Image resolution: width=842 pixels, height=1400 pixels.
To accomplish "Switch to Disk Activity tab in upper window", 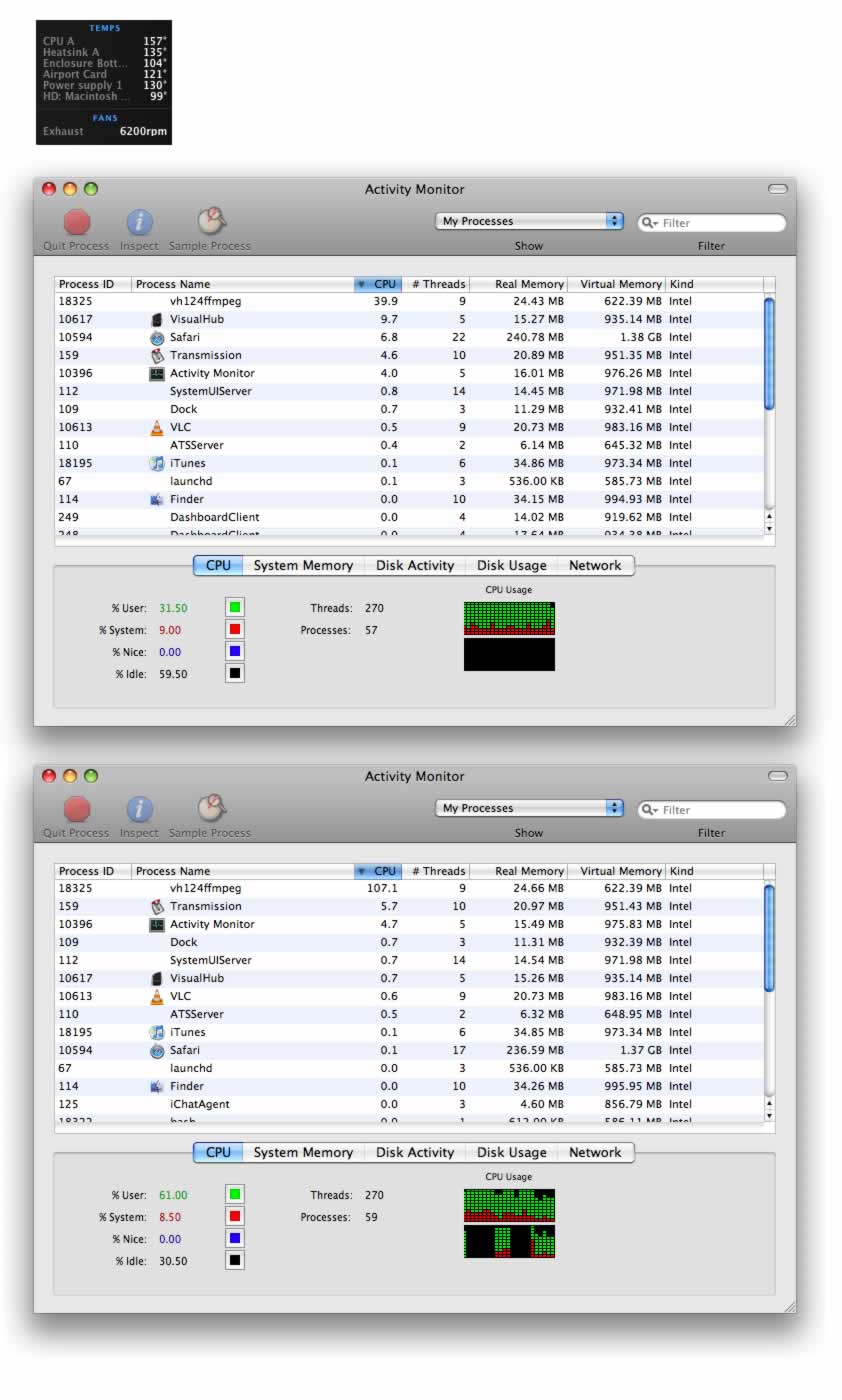I will tap(415, 565).
